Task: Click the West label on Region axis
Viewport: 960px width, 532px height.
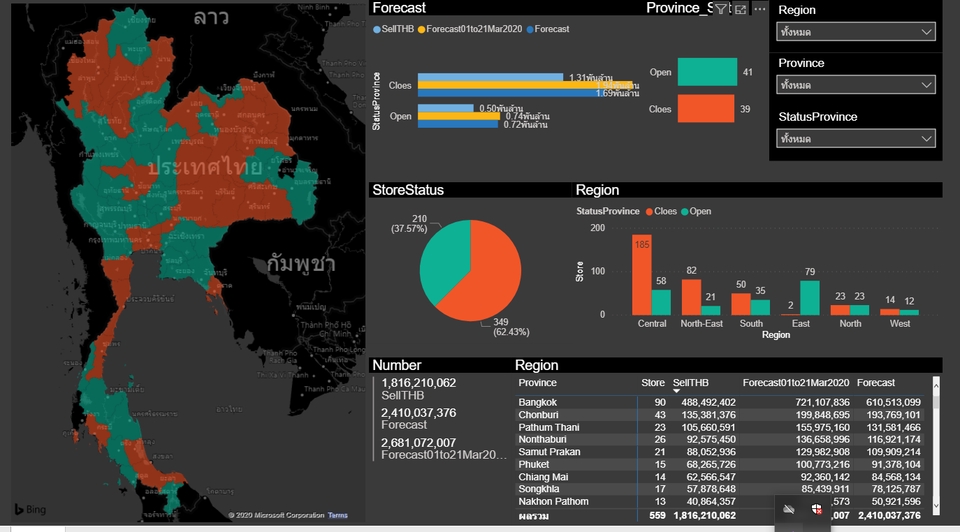Action: click(x=899, y=323)
